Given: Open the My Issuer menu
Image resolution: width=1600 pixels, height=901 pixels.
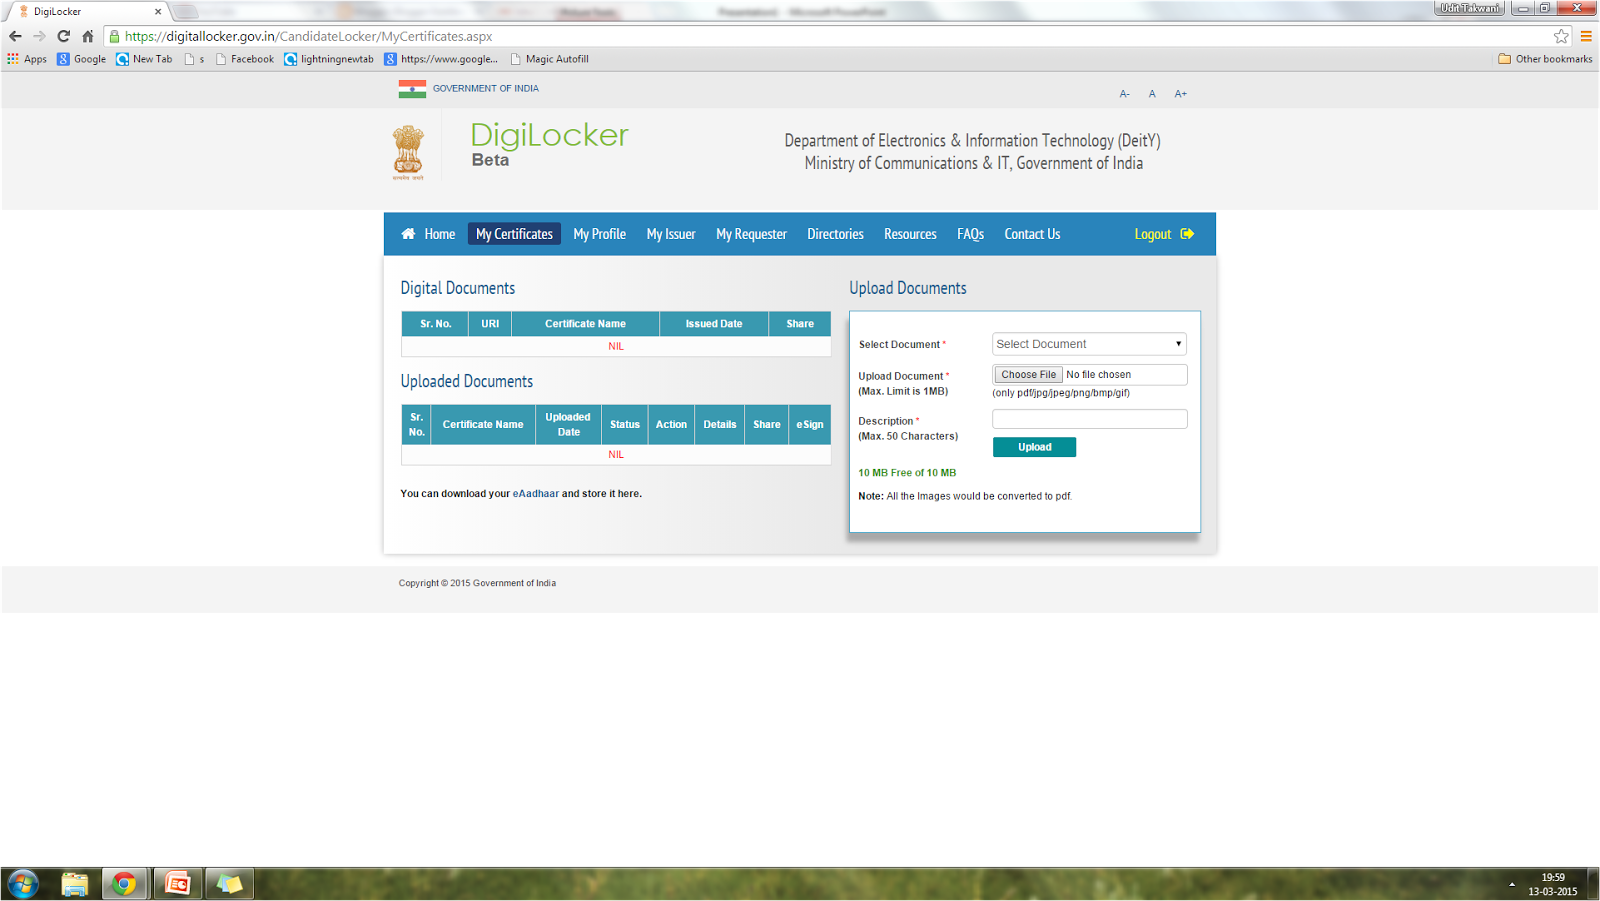Looking at the screenshot, I should coord(671,234).
